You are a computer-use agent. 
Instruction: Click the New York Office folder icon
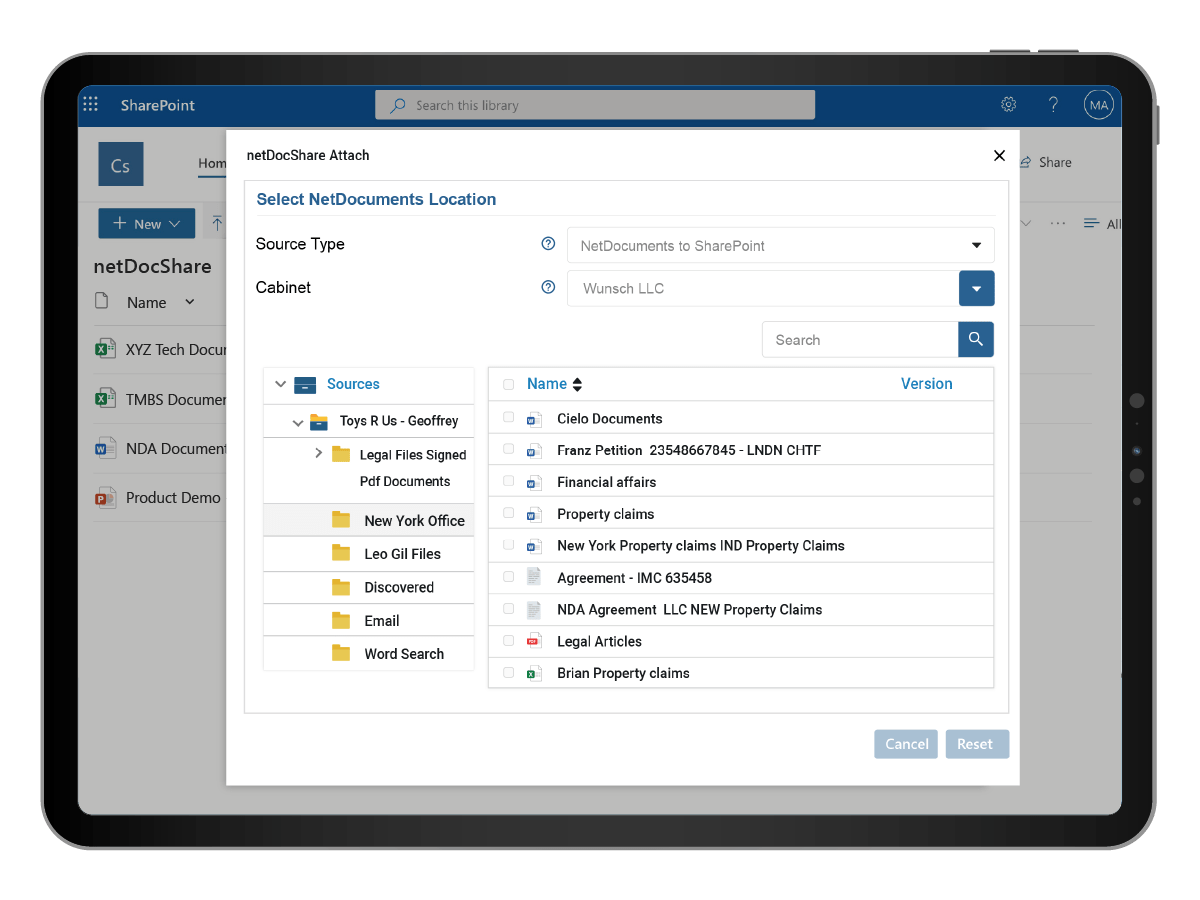coord(342,520)
